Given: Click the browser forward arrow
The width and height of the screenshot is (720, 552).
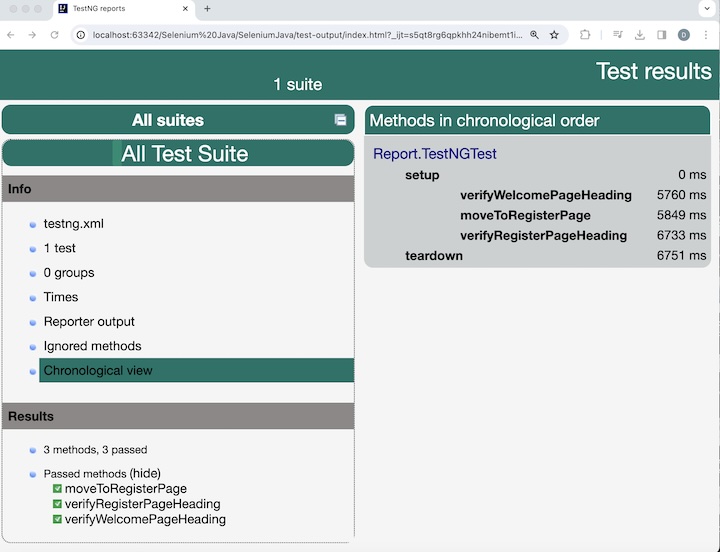Looking at the screenshot, I should click(32, 35).
